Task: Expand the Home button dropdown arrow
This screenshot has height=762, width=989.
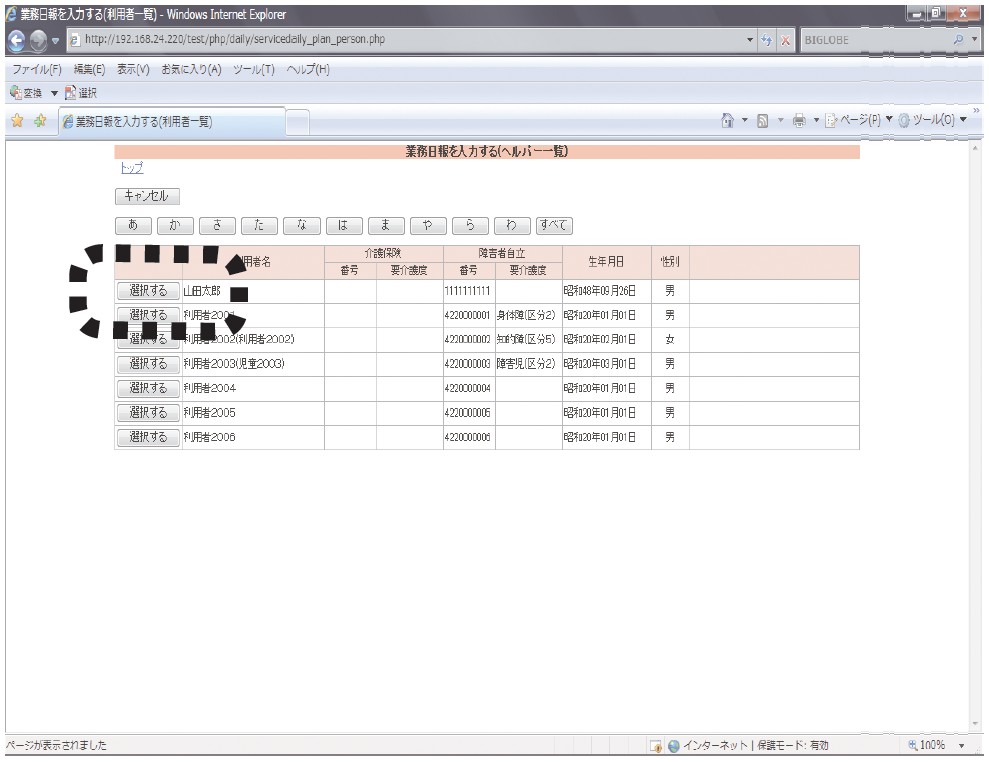Action: click(744, 120)
